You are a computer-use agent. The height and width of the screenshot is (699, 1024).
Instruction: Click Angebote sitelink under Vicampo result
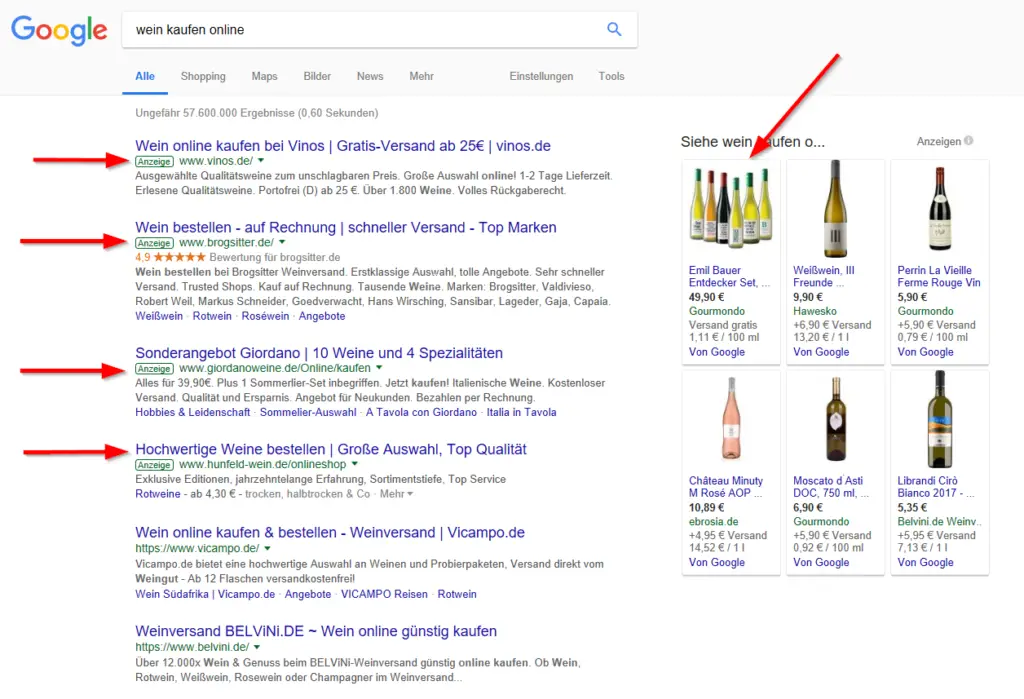click(x=308, y=594)
